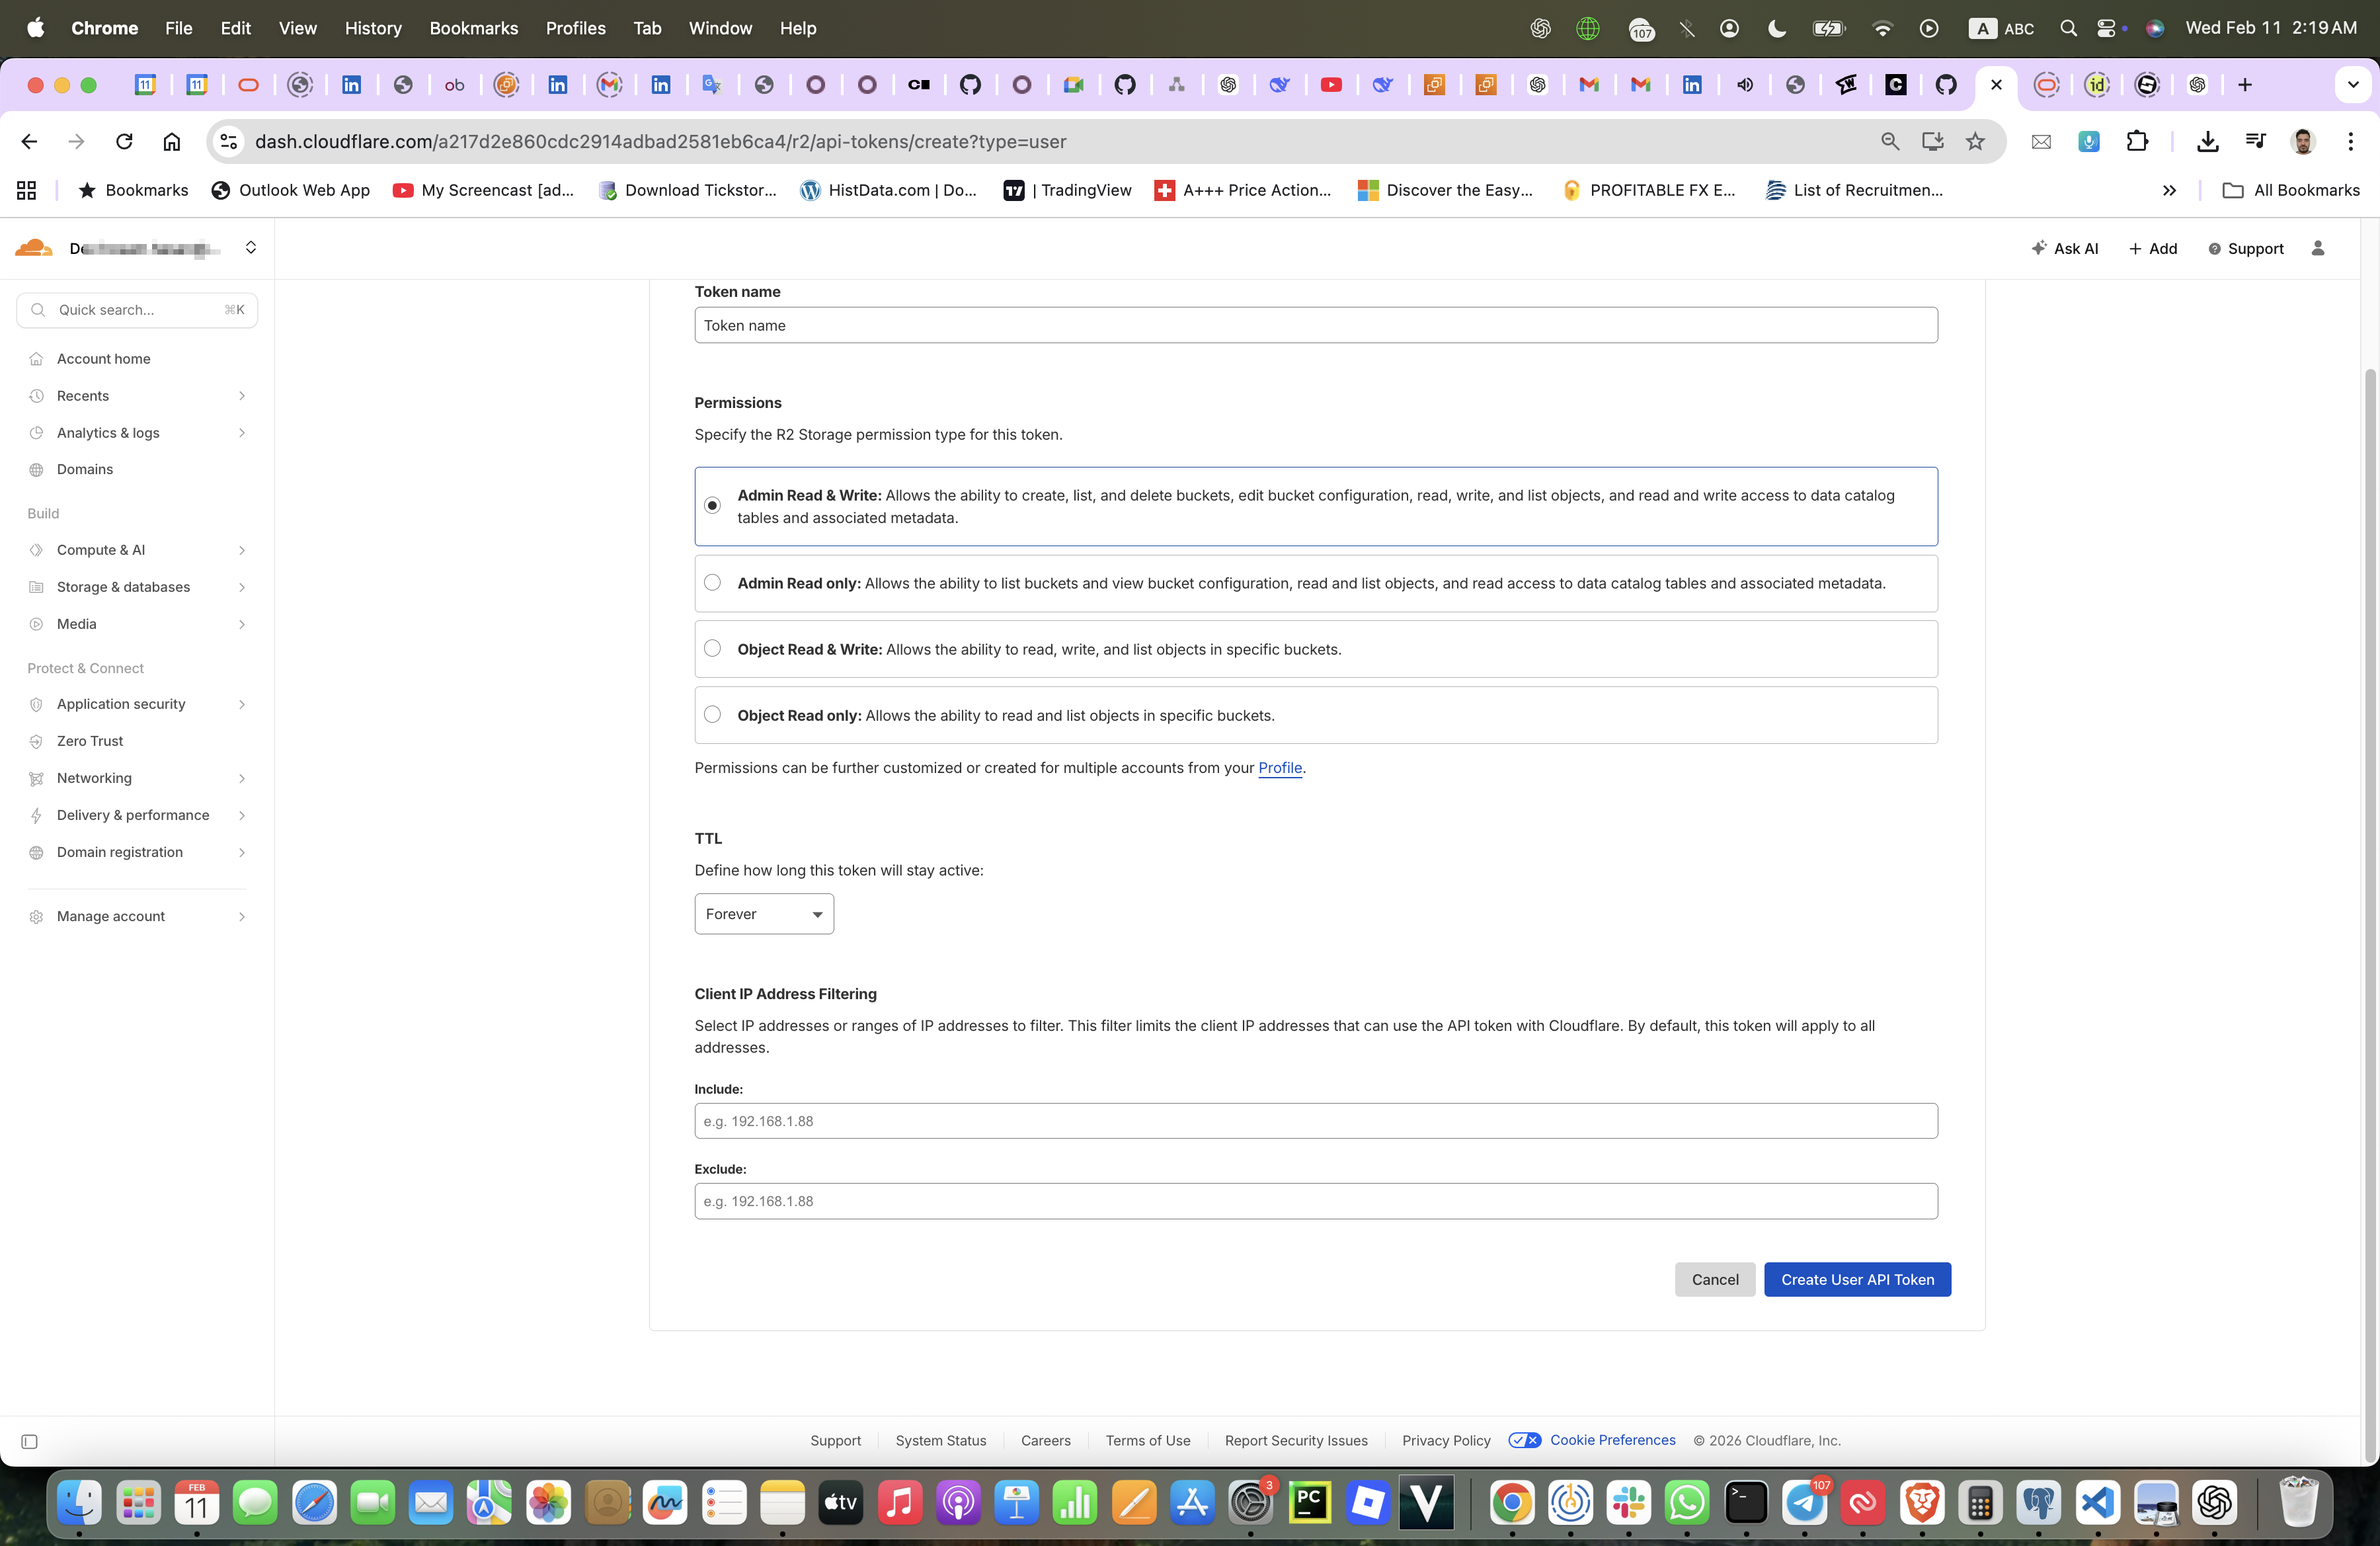Click the Chrome home button
This screenshot has width=2380, height=1546.
172,142
